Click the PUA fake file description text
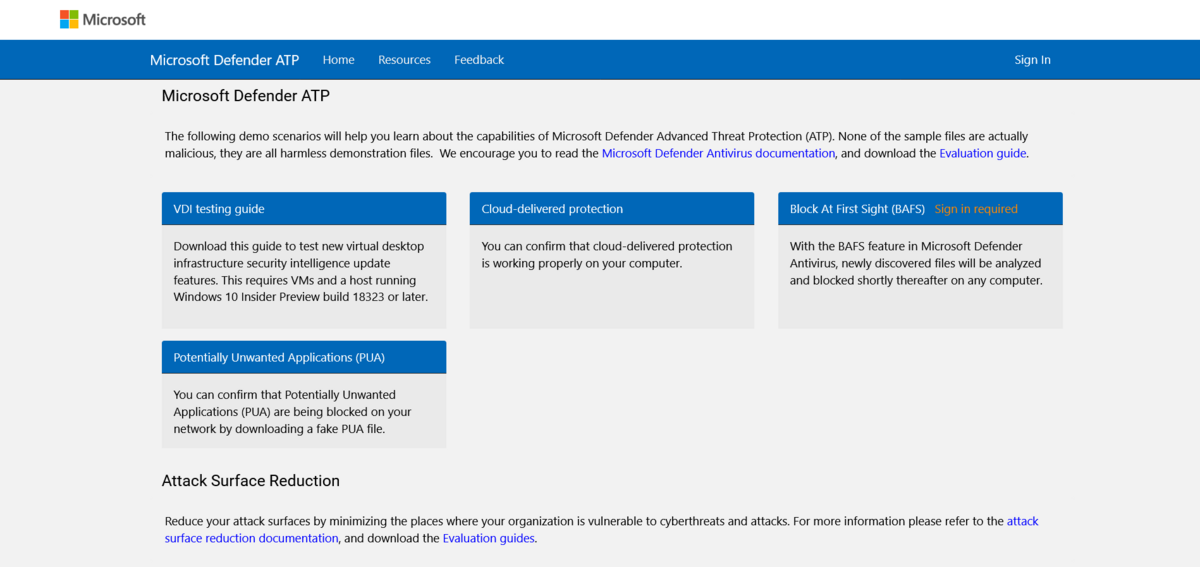 pyautogui.click(x=292, y=411)
